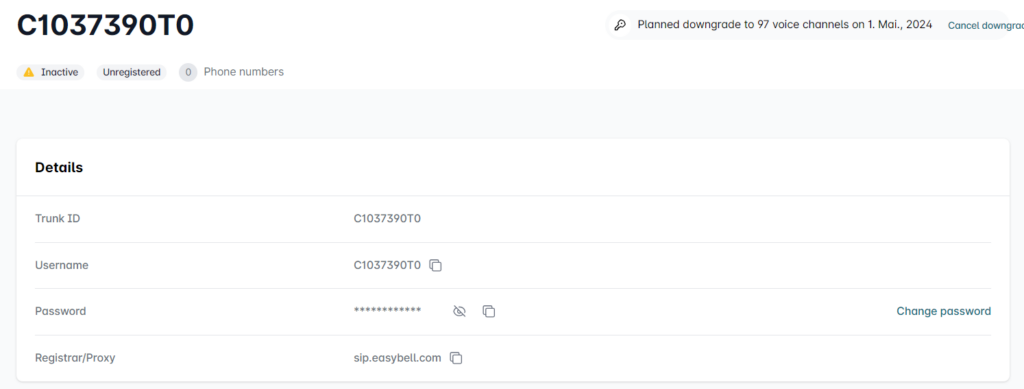Select the Inactive status badge
The height and width of the screenshot is (389, 1024).
pos(50,72)
